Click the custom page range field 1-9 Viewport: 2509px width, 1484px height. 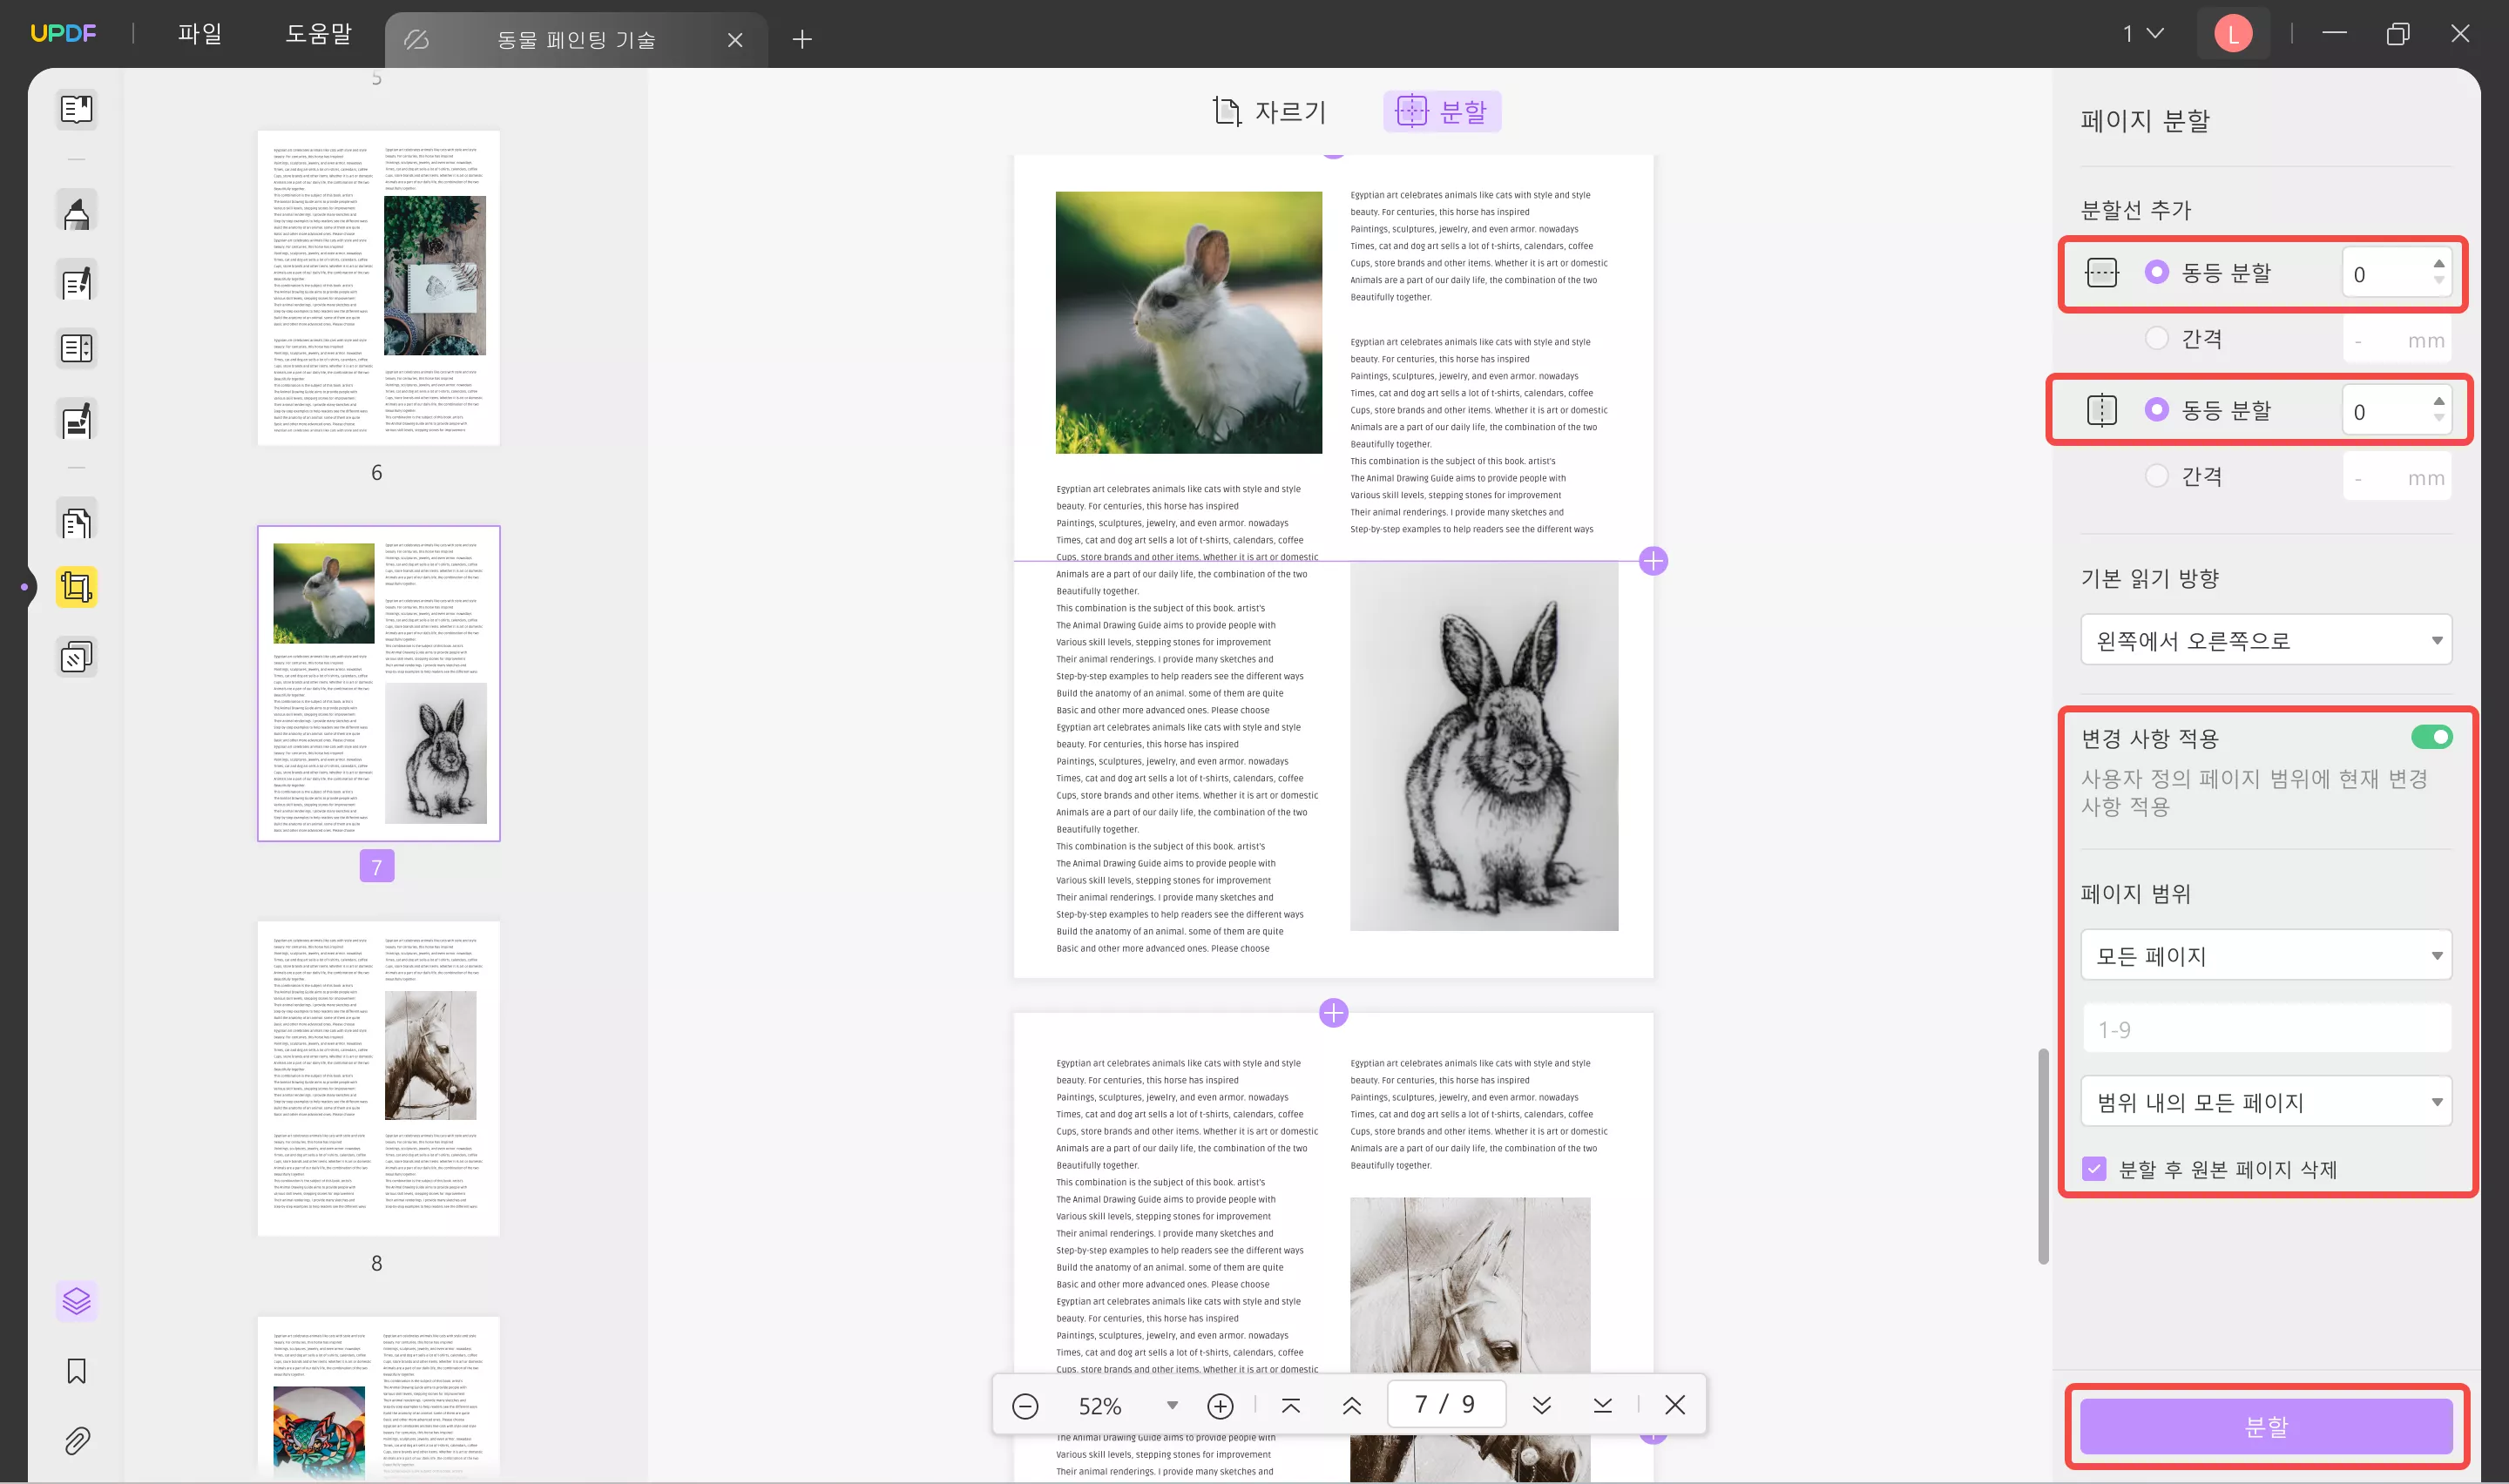point(2266,1029)
